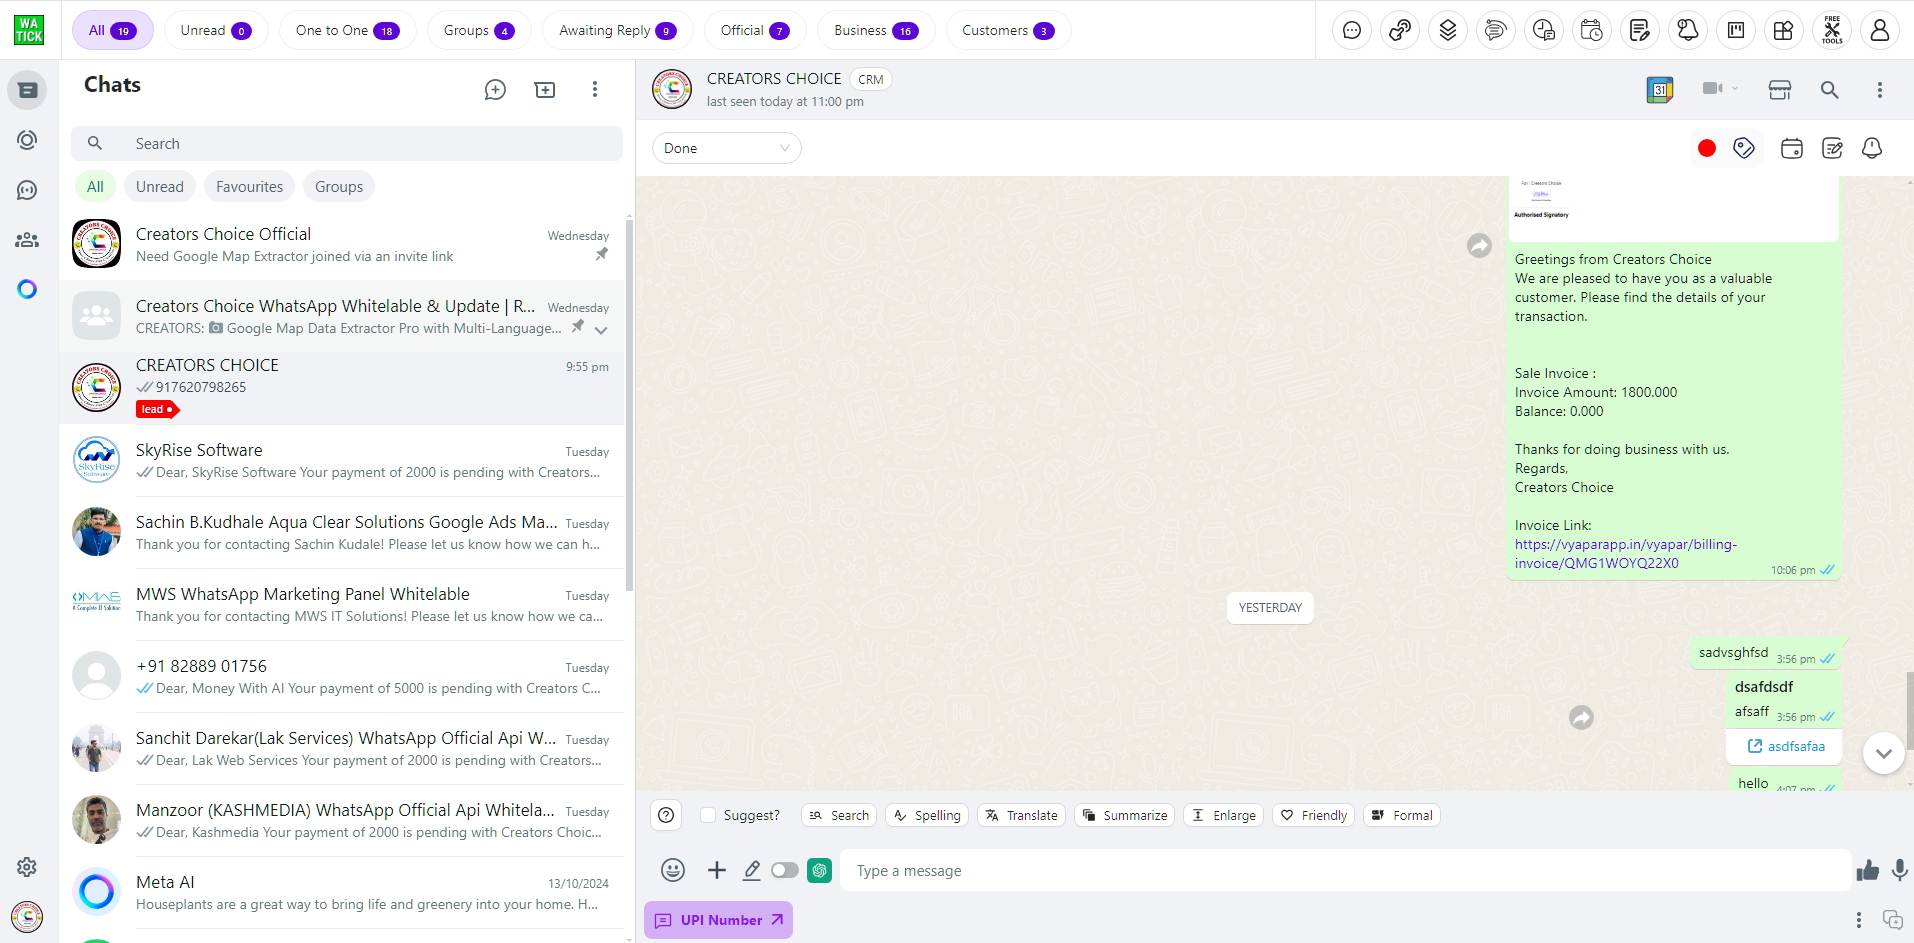Screen dimensions: 1914x943
Task: Expand the video call dropdown arrow
Action: (x=1735, y=89)
